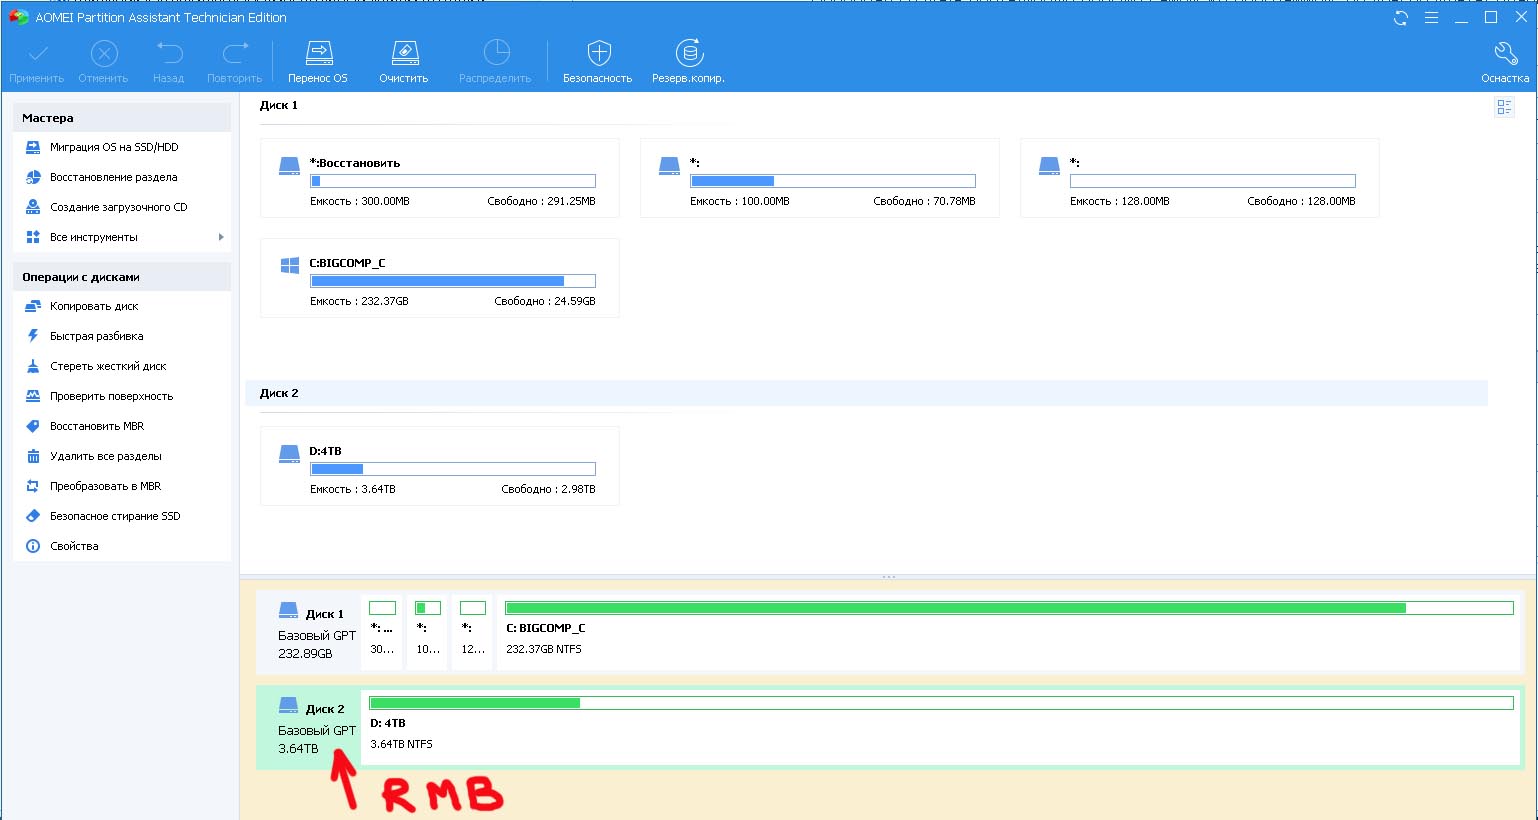Select Диск 1 Базовый GPT in disk map
1538x820 pixels.
point(308,632)
